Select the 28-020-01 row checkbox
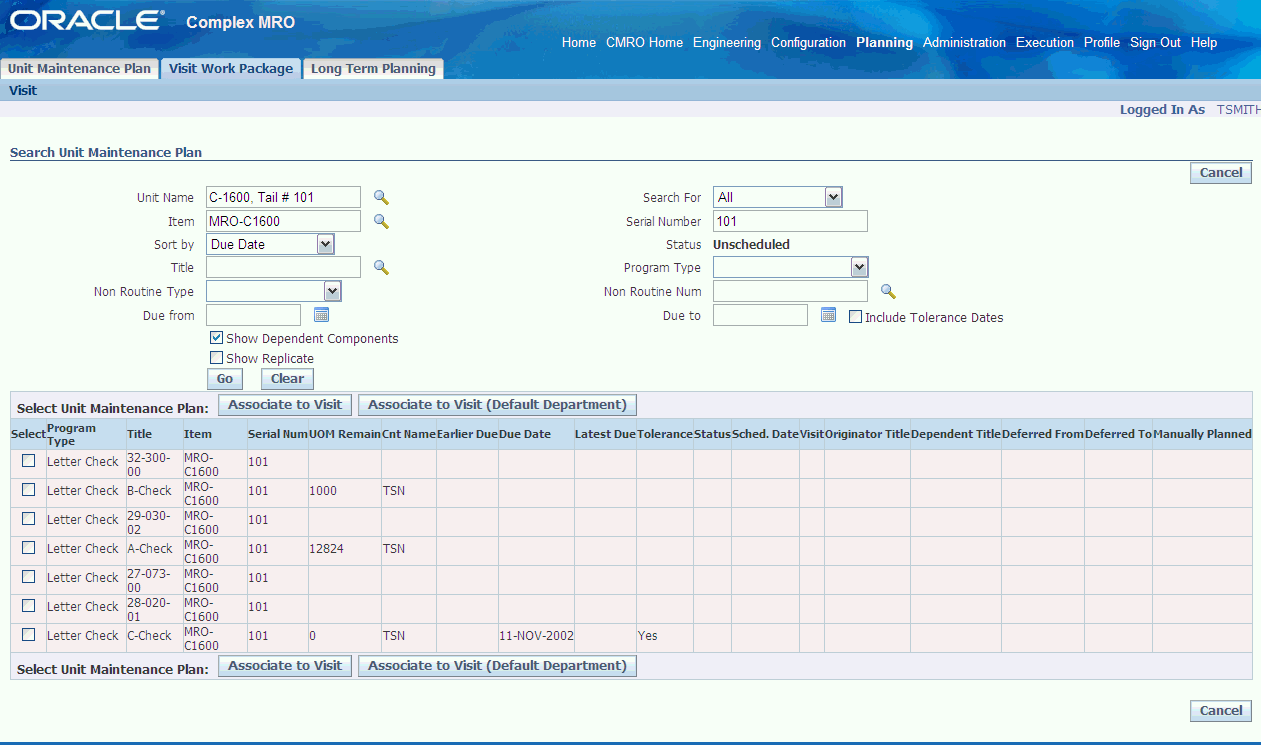Viewport: 1261px width, 745px height. pyautogui.click(x=28, y=606)
